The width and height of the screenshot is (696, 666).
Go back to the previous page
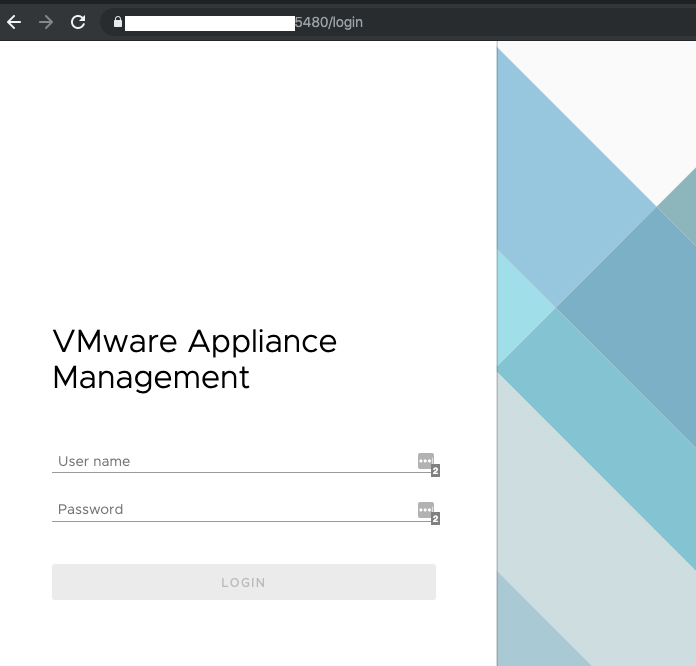(x=14, y=22)
